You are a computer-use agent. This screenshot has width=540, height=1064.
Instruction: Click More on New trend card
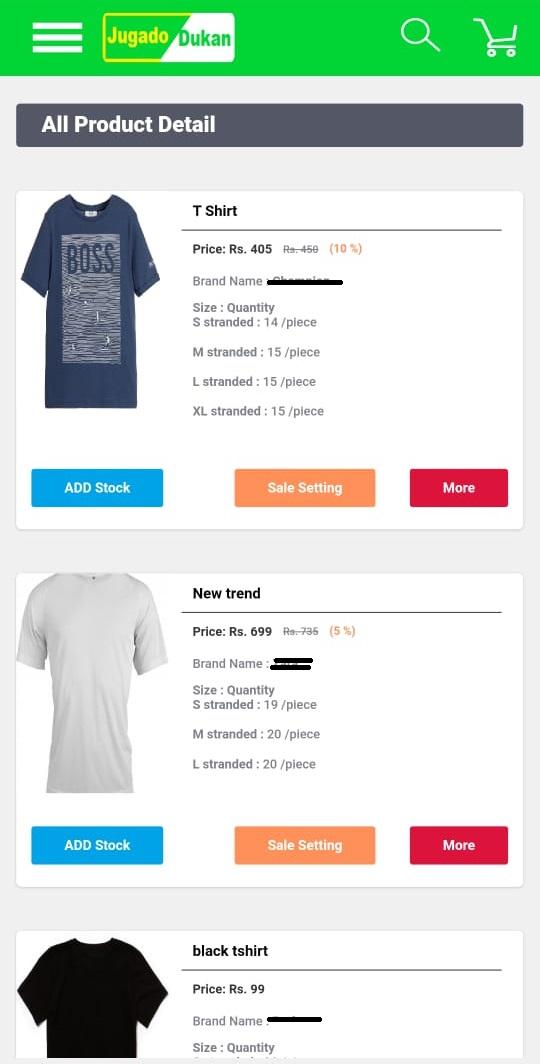coord(459,845)
